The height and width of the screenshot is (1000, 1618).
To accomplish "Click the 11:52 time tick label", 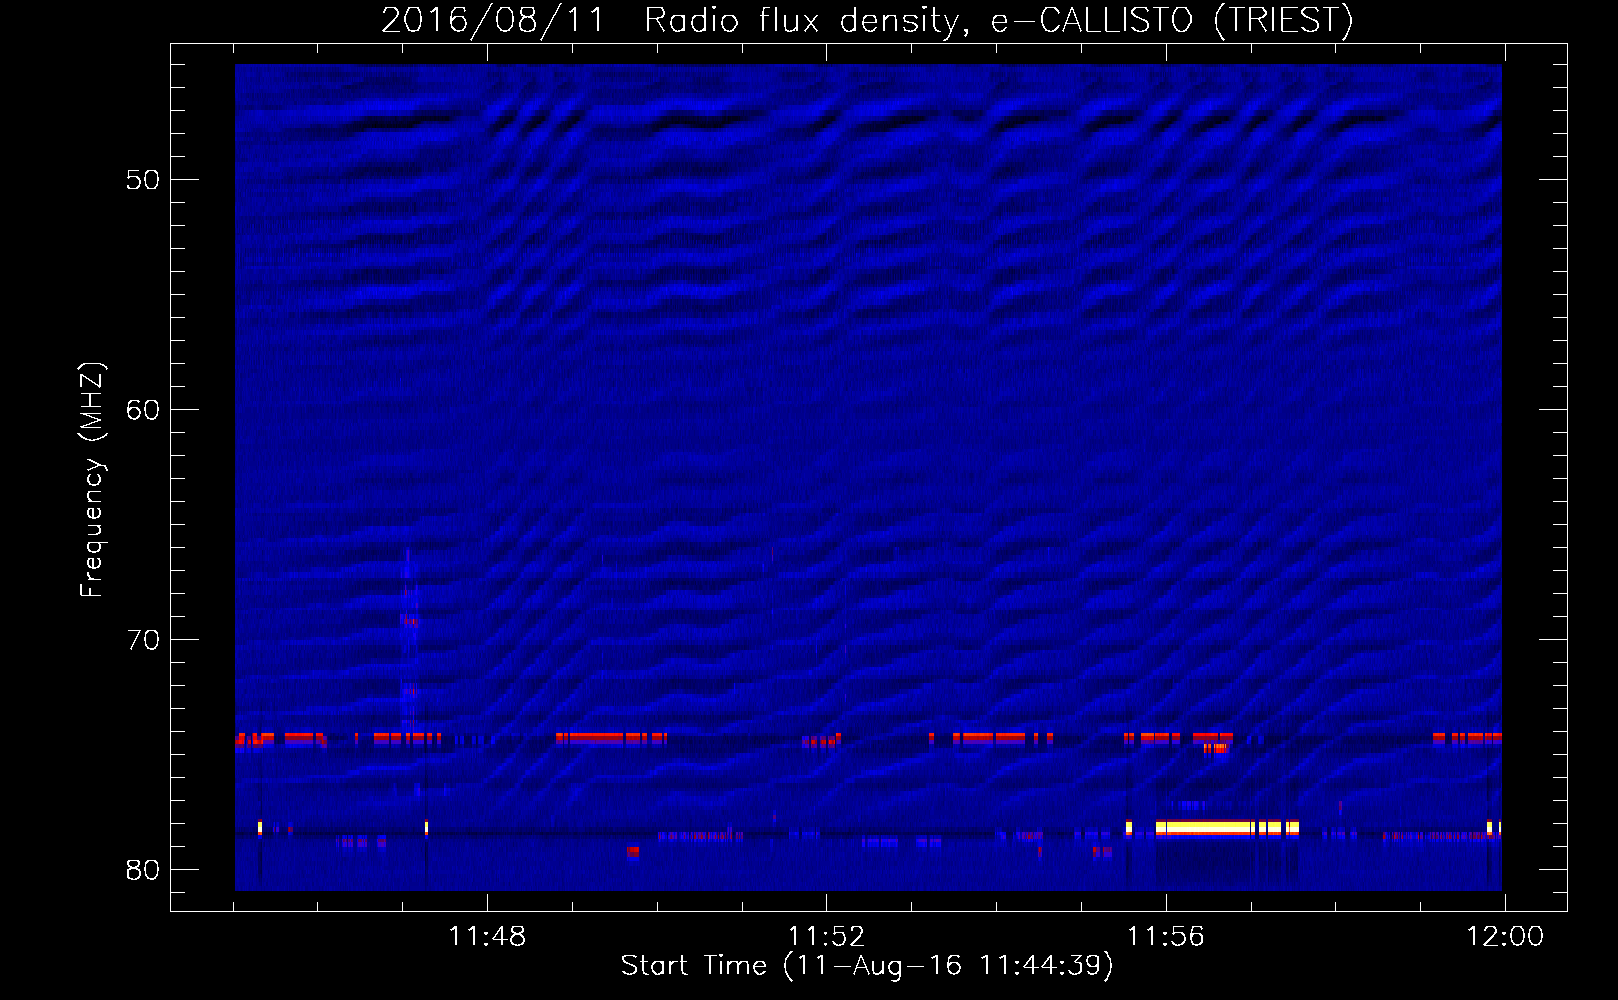I will [x=826, y=937].
